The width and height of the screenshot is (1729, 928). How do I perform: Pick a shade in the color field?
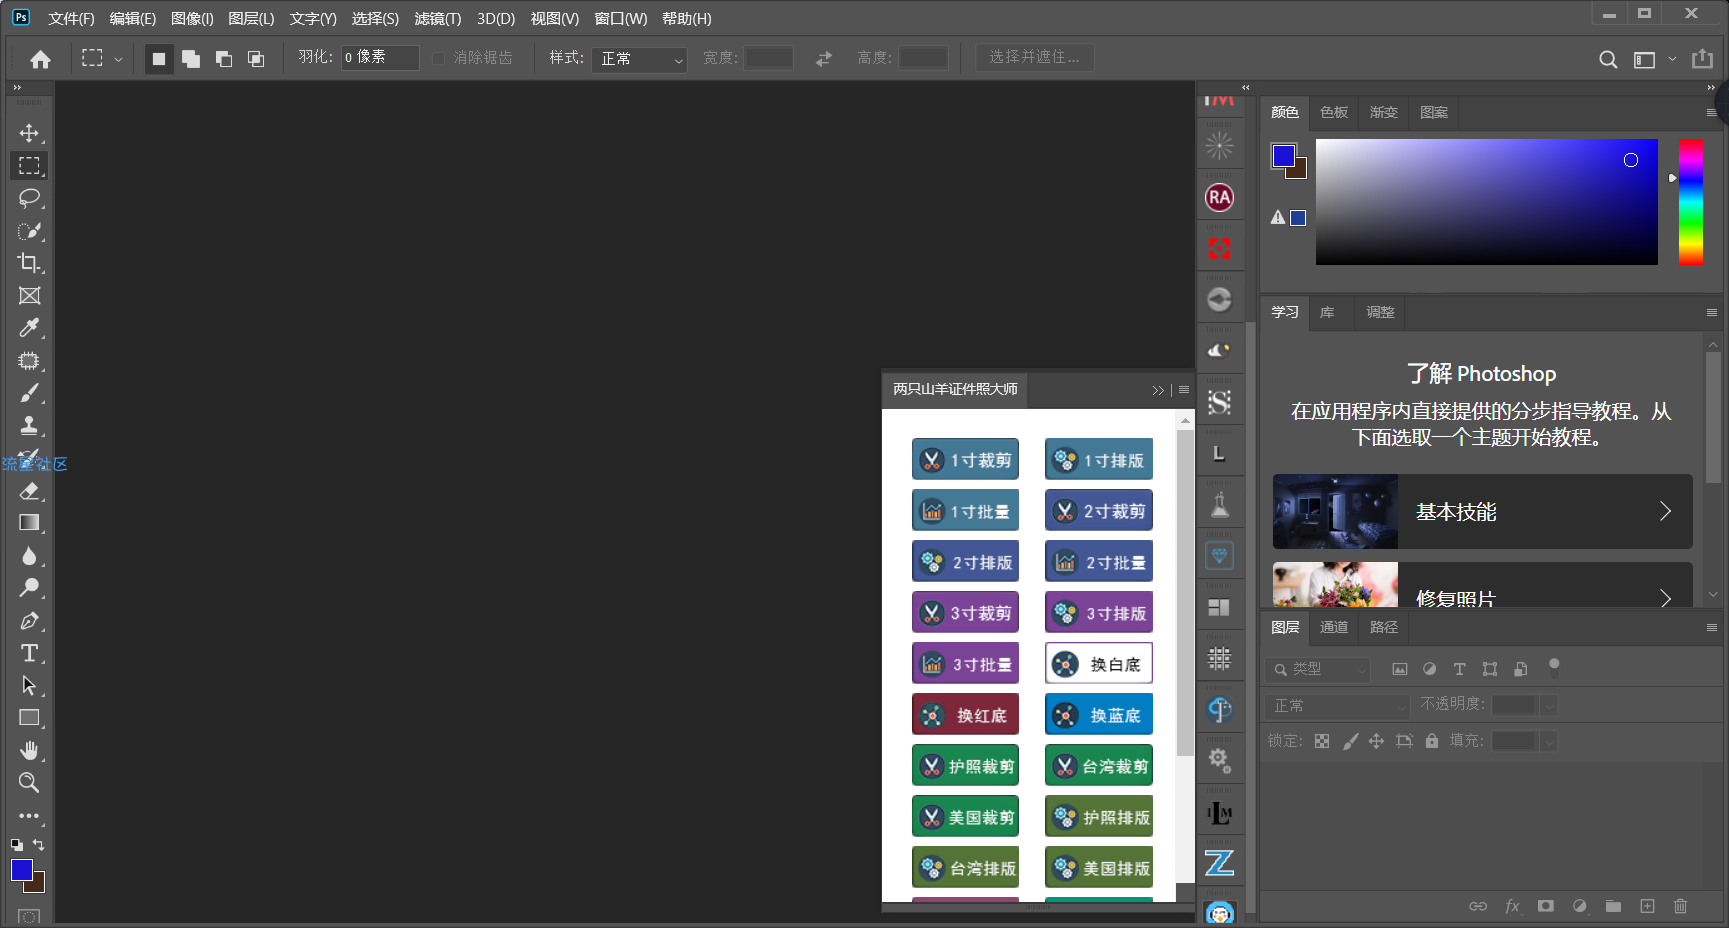1486,202
